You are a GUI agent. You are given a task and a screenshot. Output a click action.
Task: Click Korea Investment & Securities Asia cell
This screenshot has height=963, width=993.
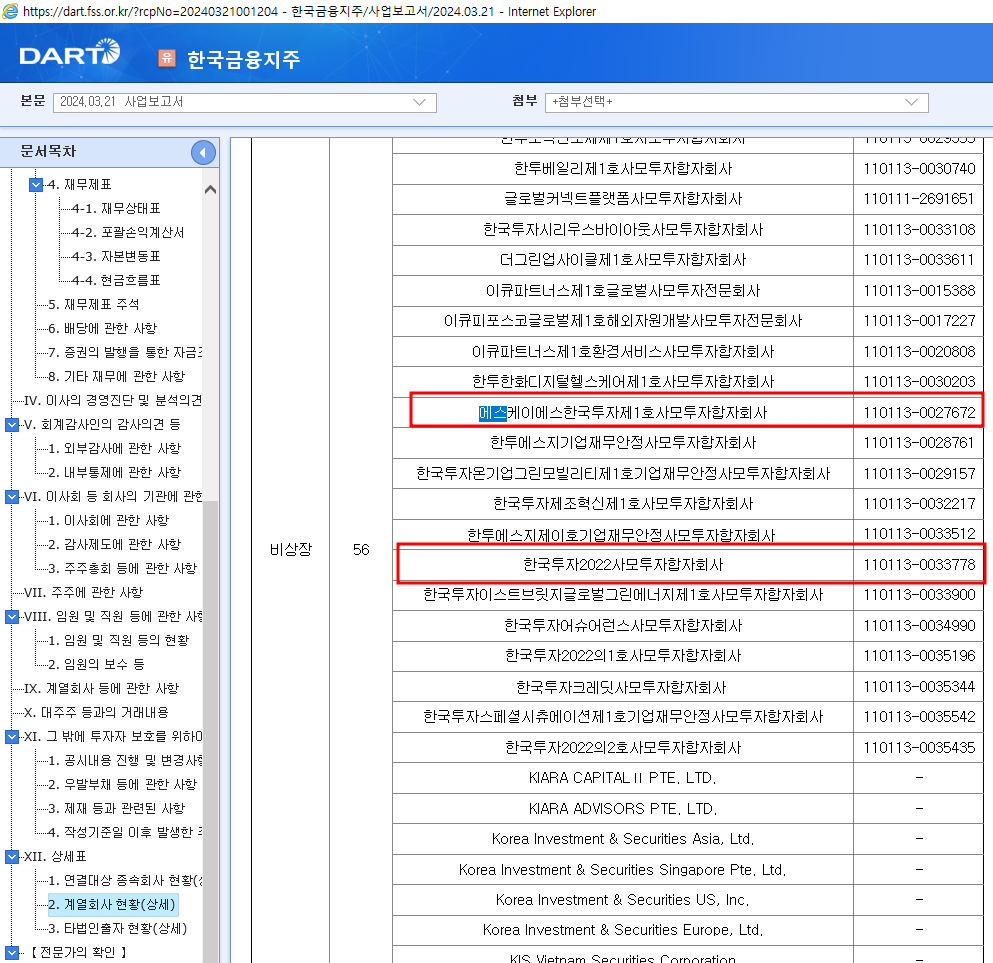[x=623, y=839]
